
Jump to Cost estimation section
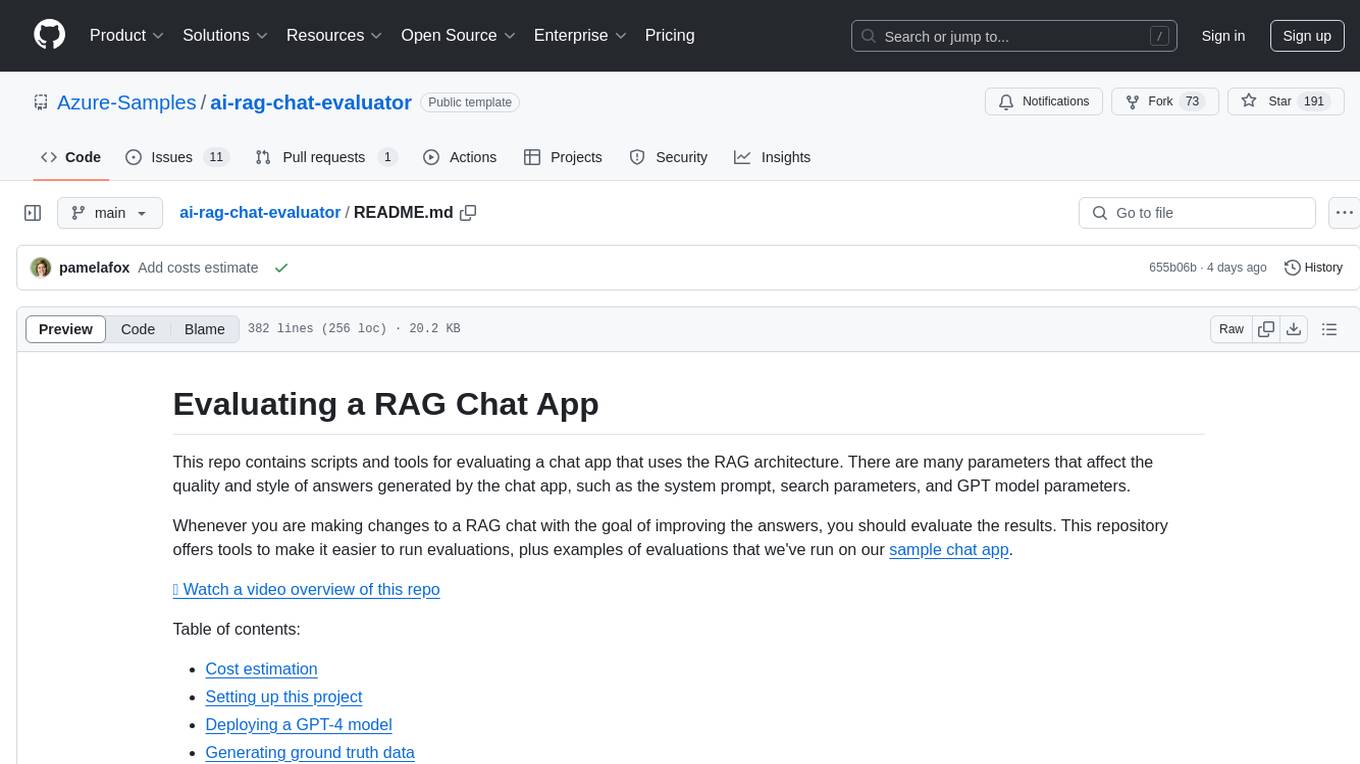click(x=261, y=669)
